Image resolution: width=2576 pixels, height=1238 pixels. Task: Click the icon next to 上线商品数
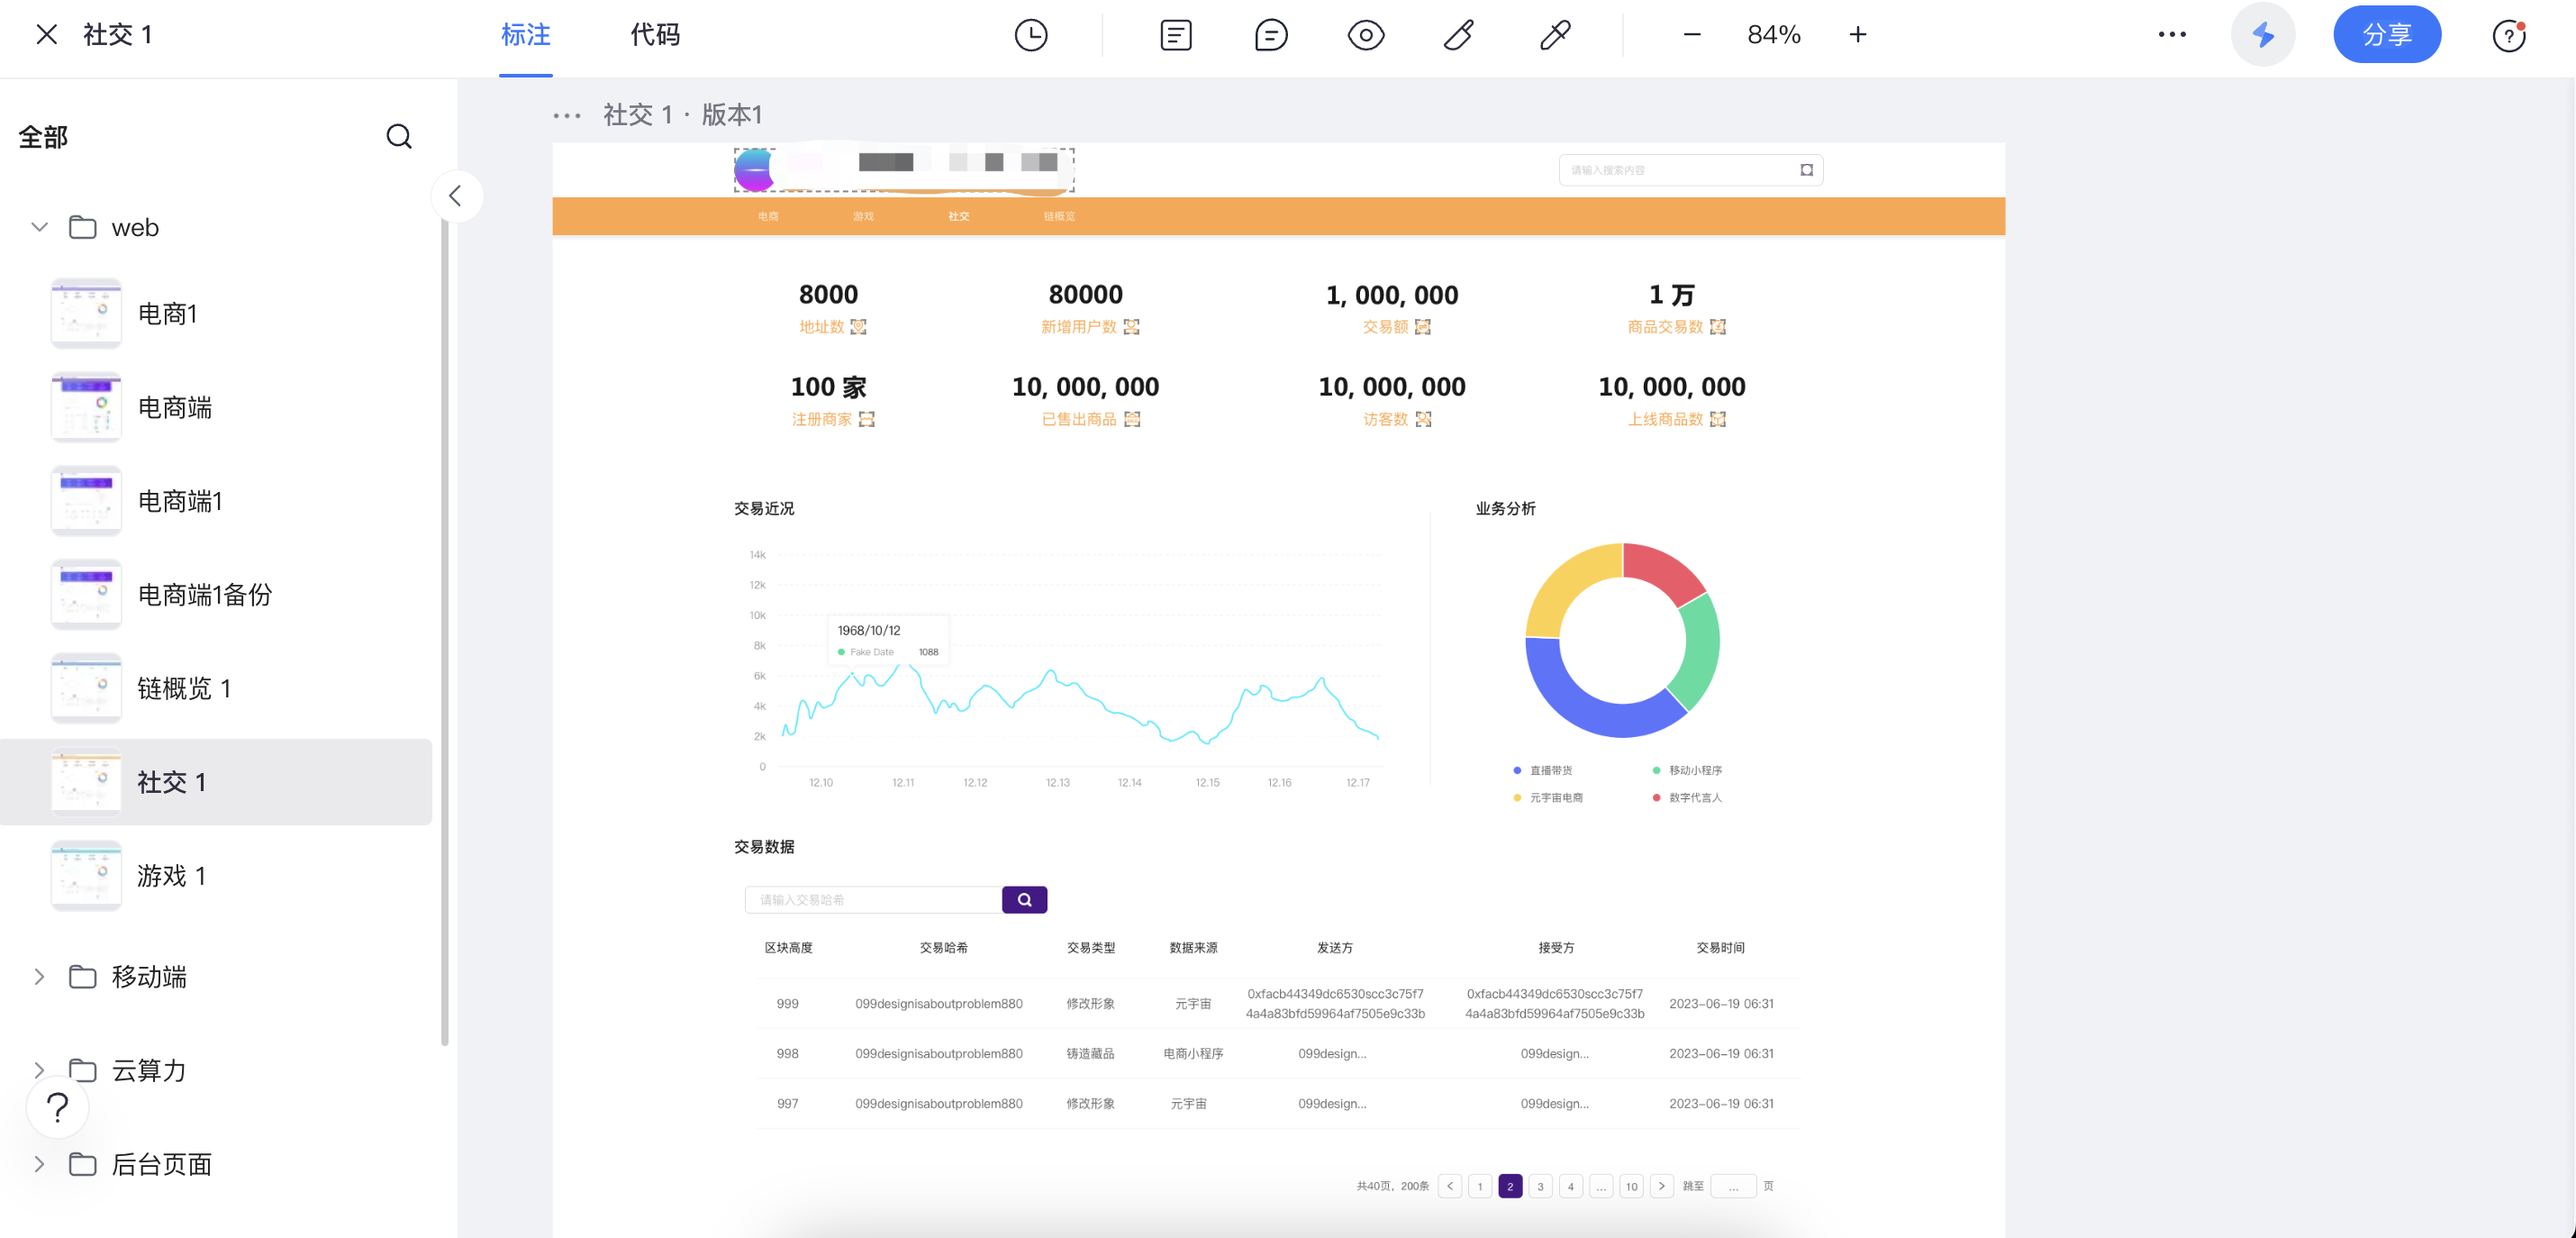(x=1717, y=419)
